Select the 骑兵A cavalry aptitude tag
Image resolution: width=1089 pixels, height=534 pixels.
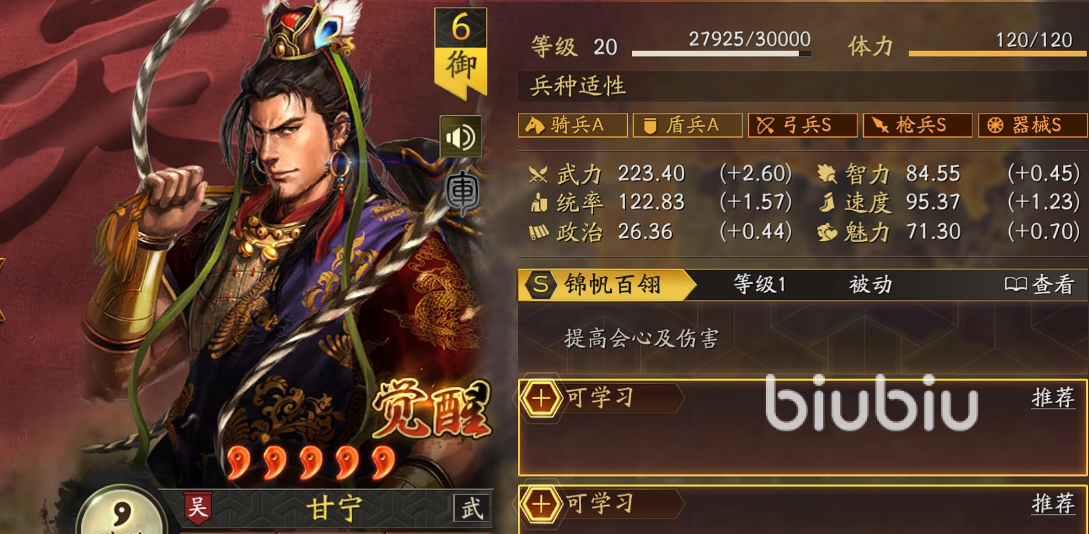pos(573,125)
